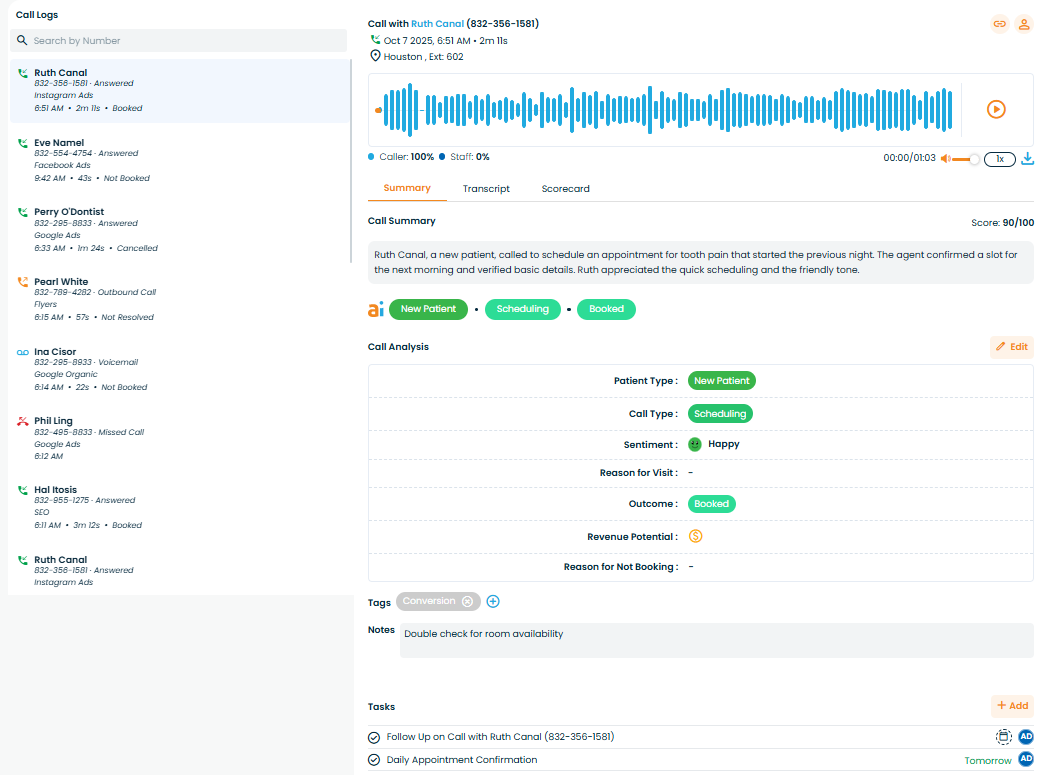Mark Follow Up on Call task complete
Viewport: 1045px width, 775px height.
(375, 737)
